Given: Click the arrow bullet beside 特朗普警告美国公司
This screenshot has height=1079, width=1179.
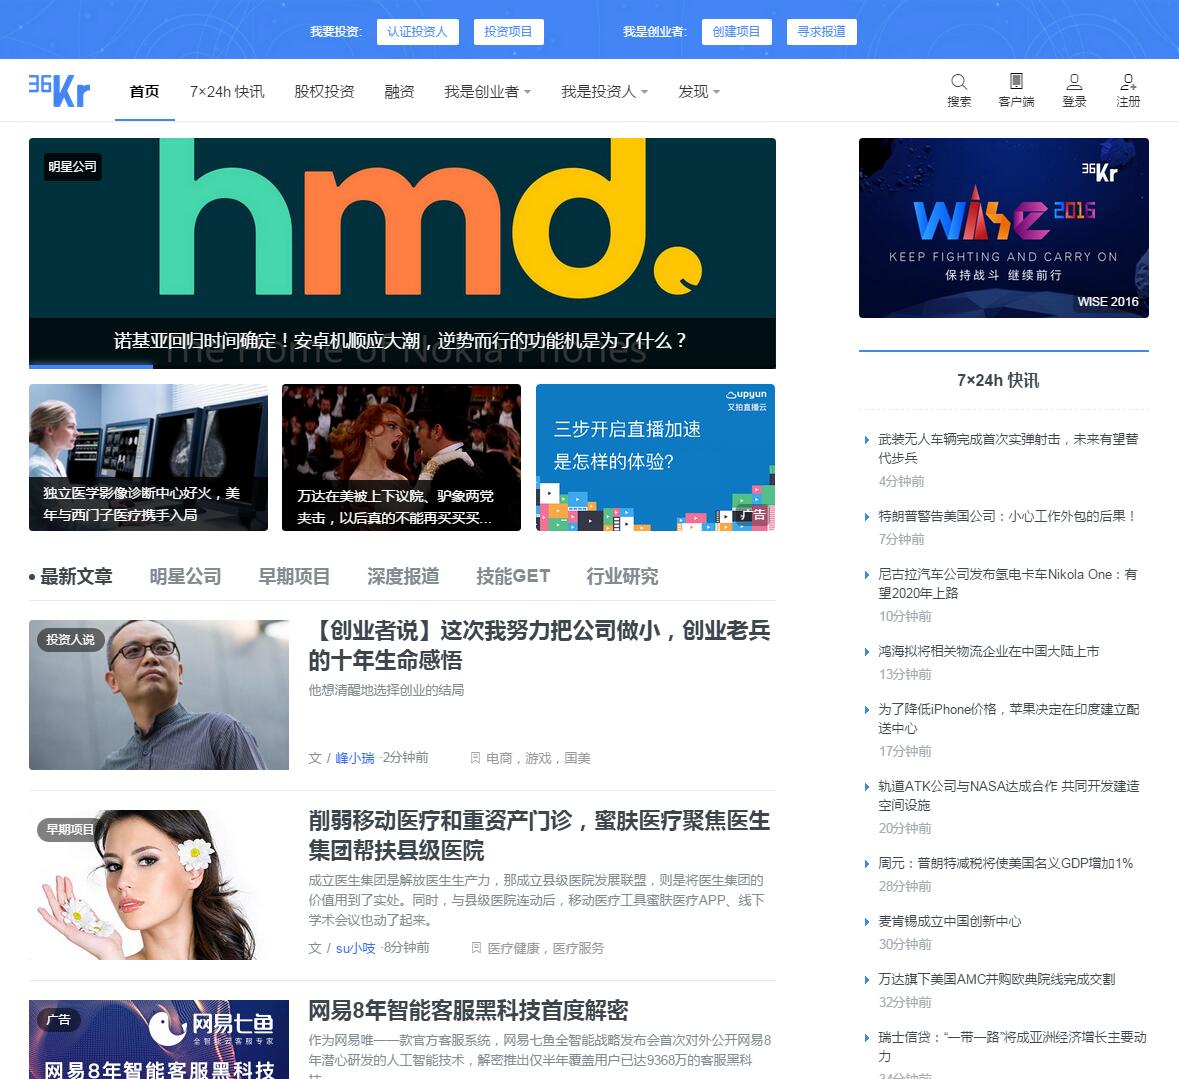Looking at the screenshot, I should pos(867,517).
